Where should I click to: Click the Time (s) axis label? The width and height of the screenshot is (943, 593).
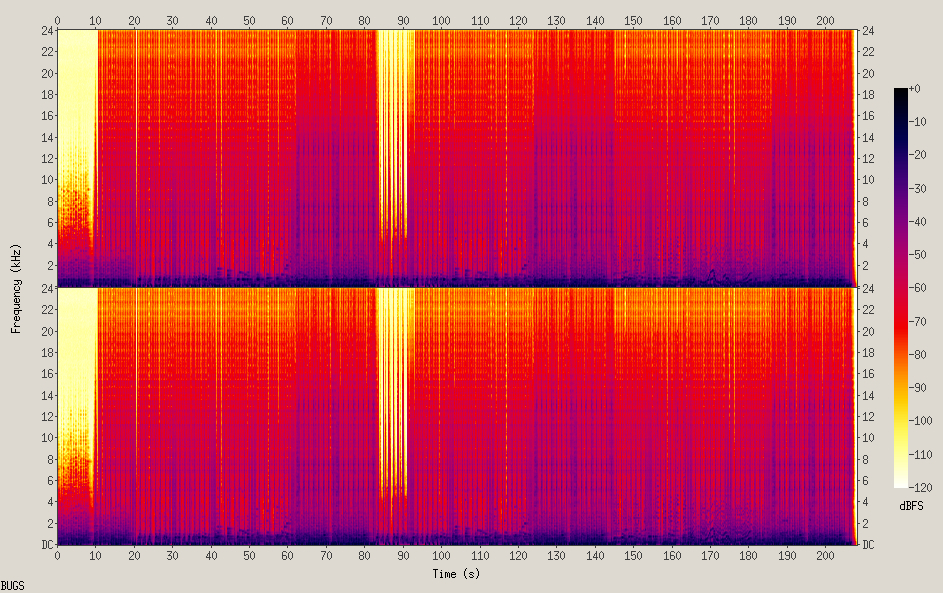click(x=456, y=574)
